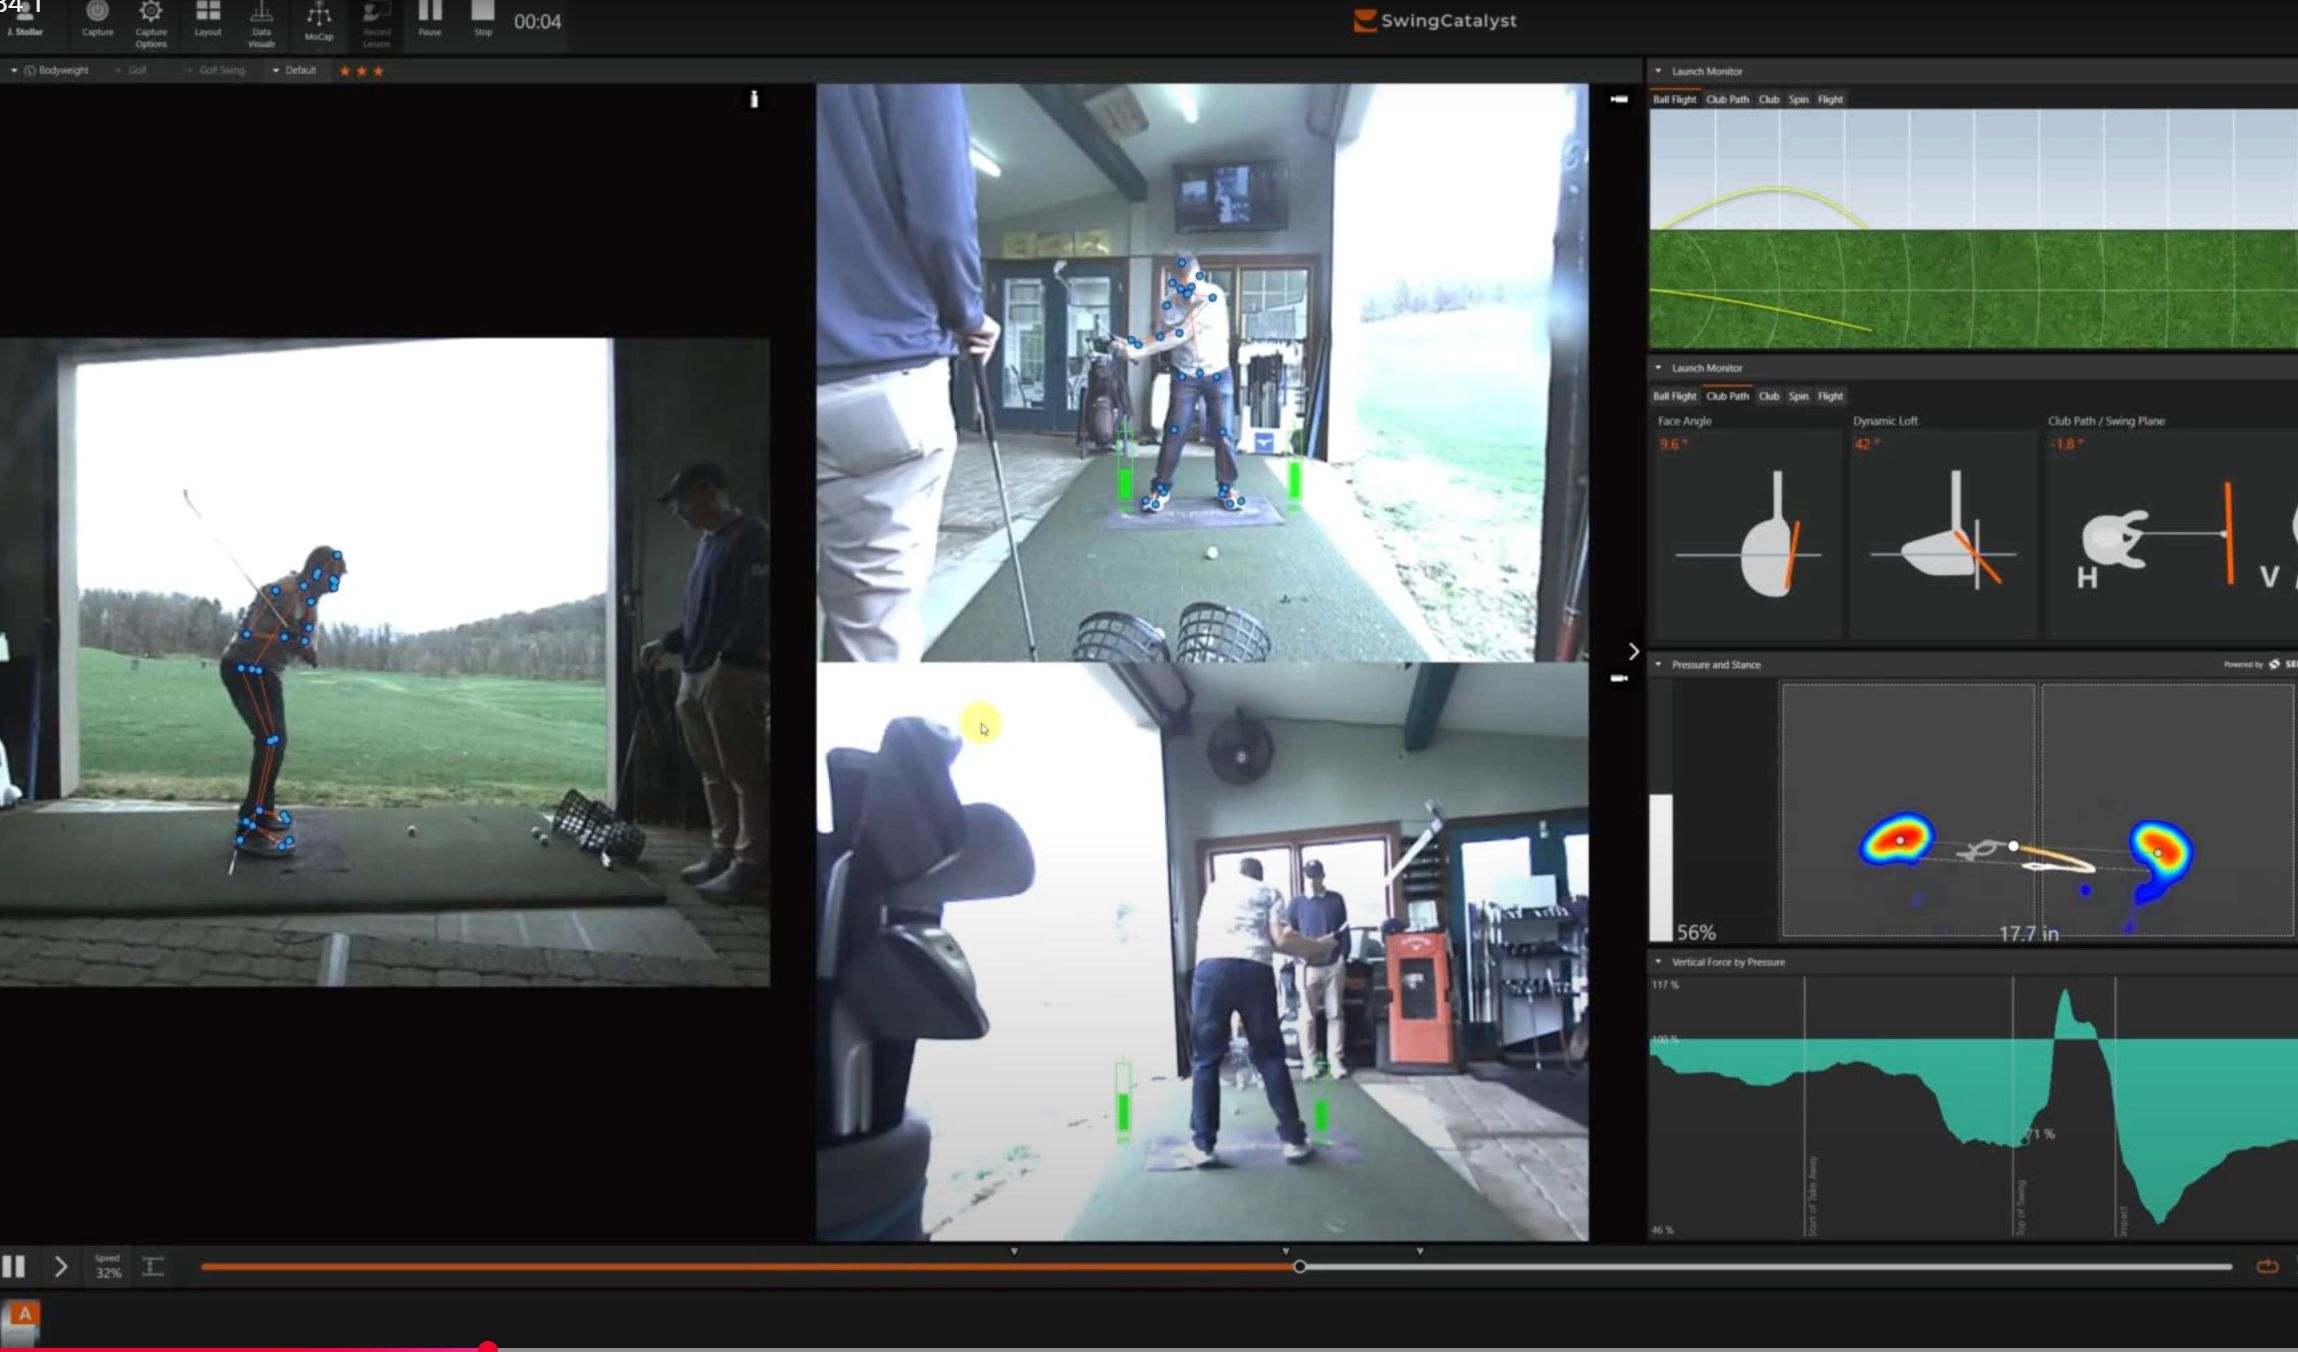Click the trim range icon beside Speed
The height and width of the screenshot is (1352, 2298).
point(153,1267)
